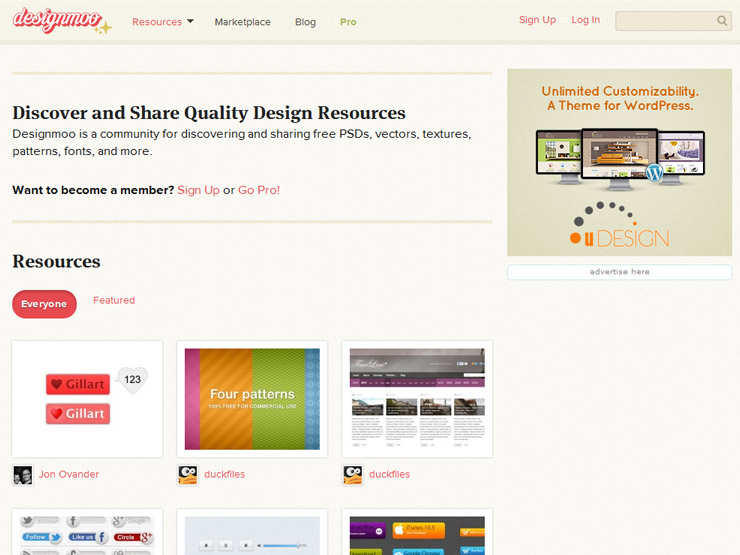
Task: Open the Pro navigation link
Action: [348, 22]
